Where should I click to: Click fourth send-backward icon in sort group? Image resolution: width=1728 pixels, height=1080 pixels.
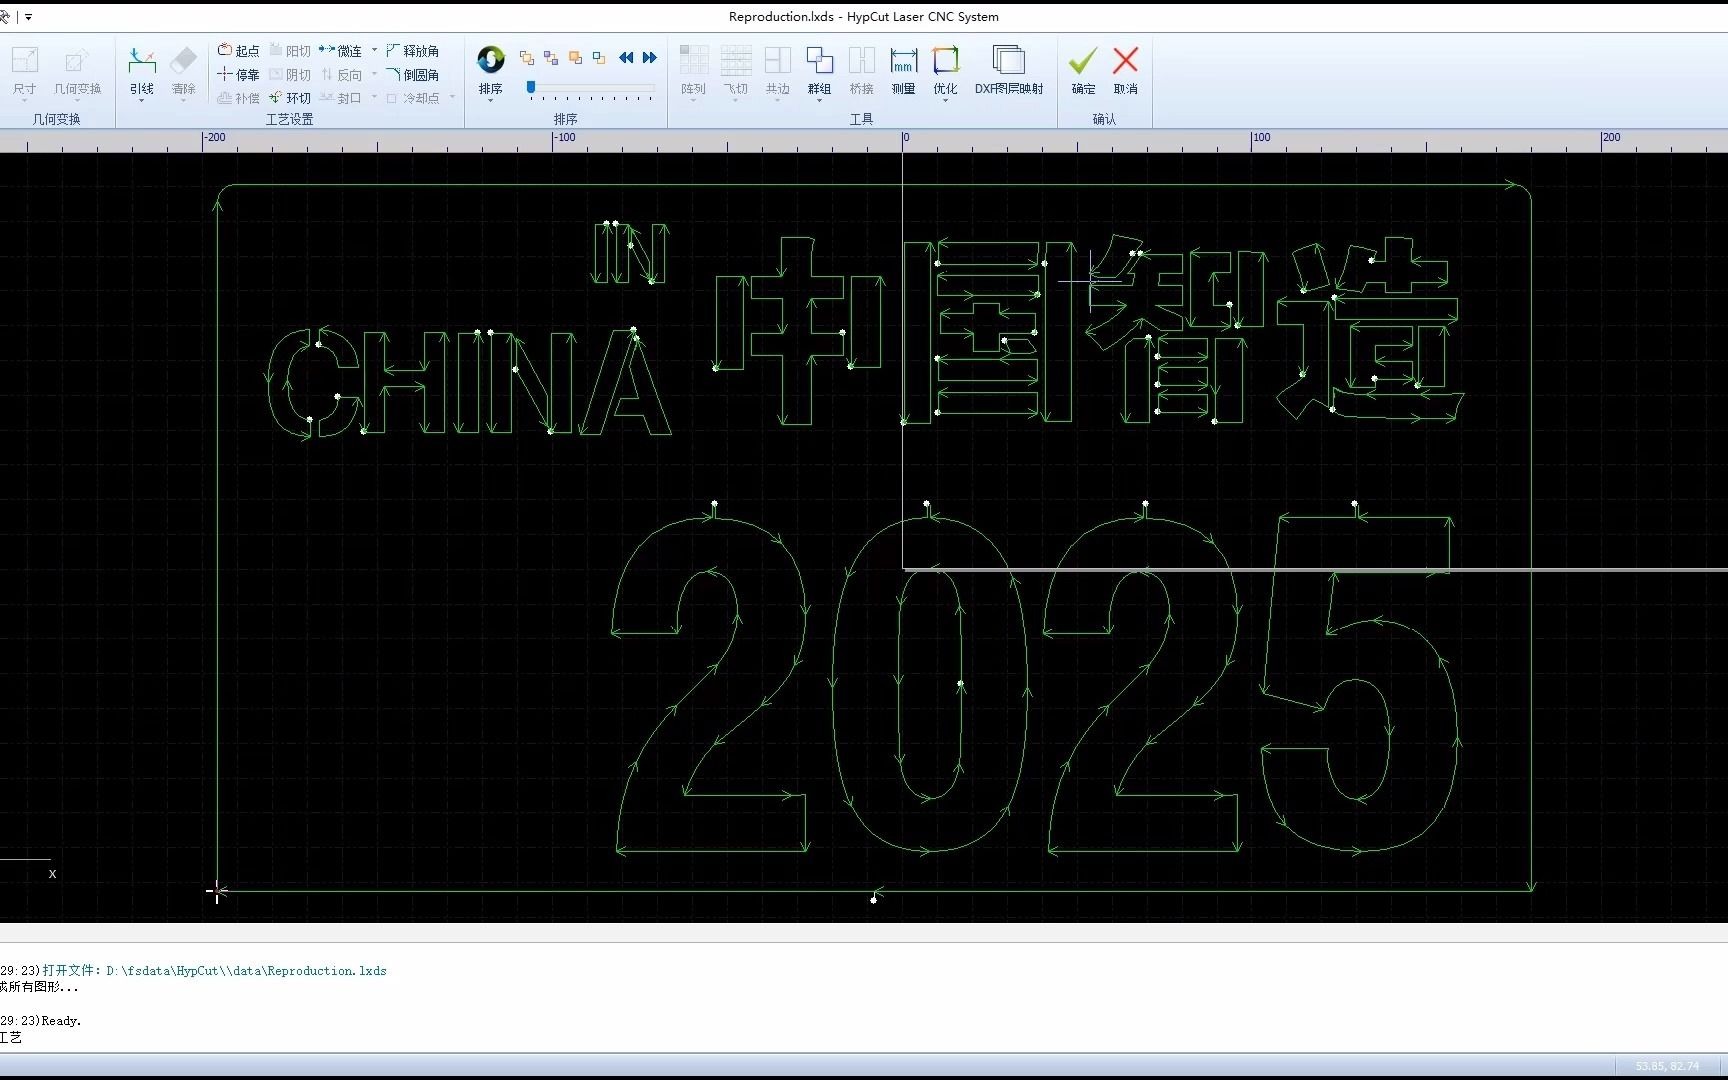coord(599,58)
